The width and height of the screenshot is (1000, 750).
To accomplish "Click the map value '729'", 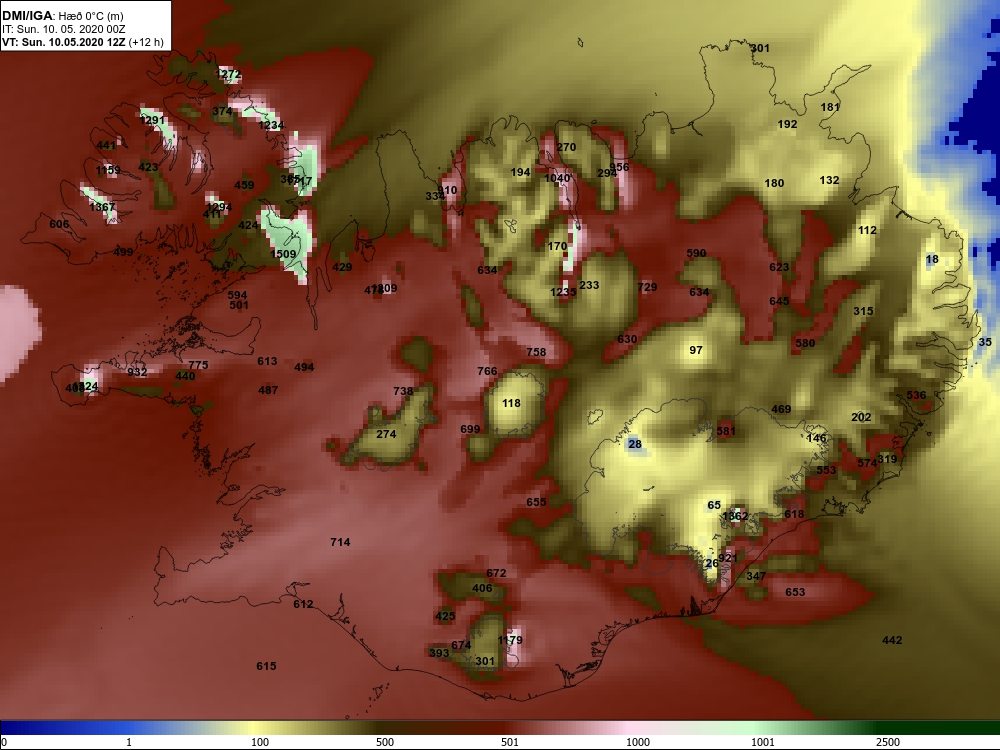I will pos(647,287).
